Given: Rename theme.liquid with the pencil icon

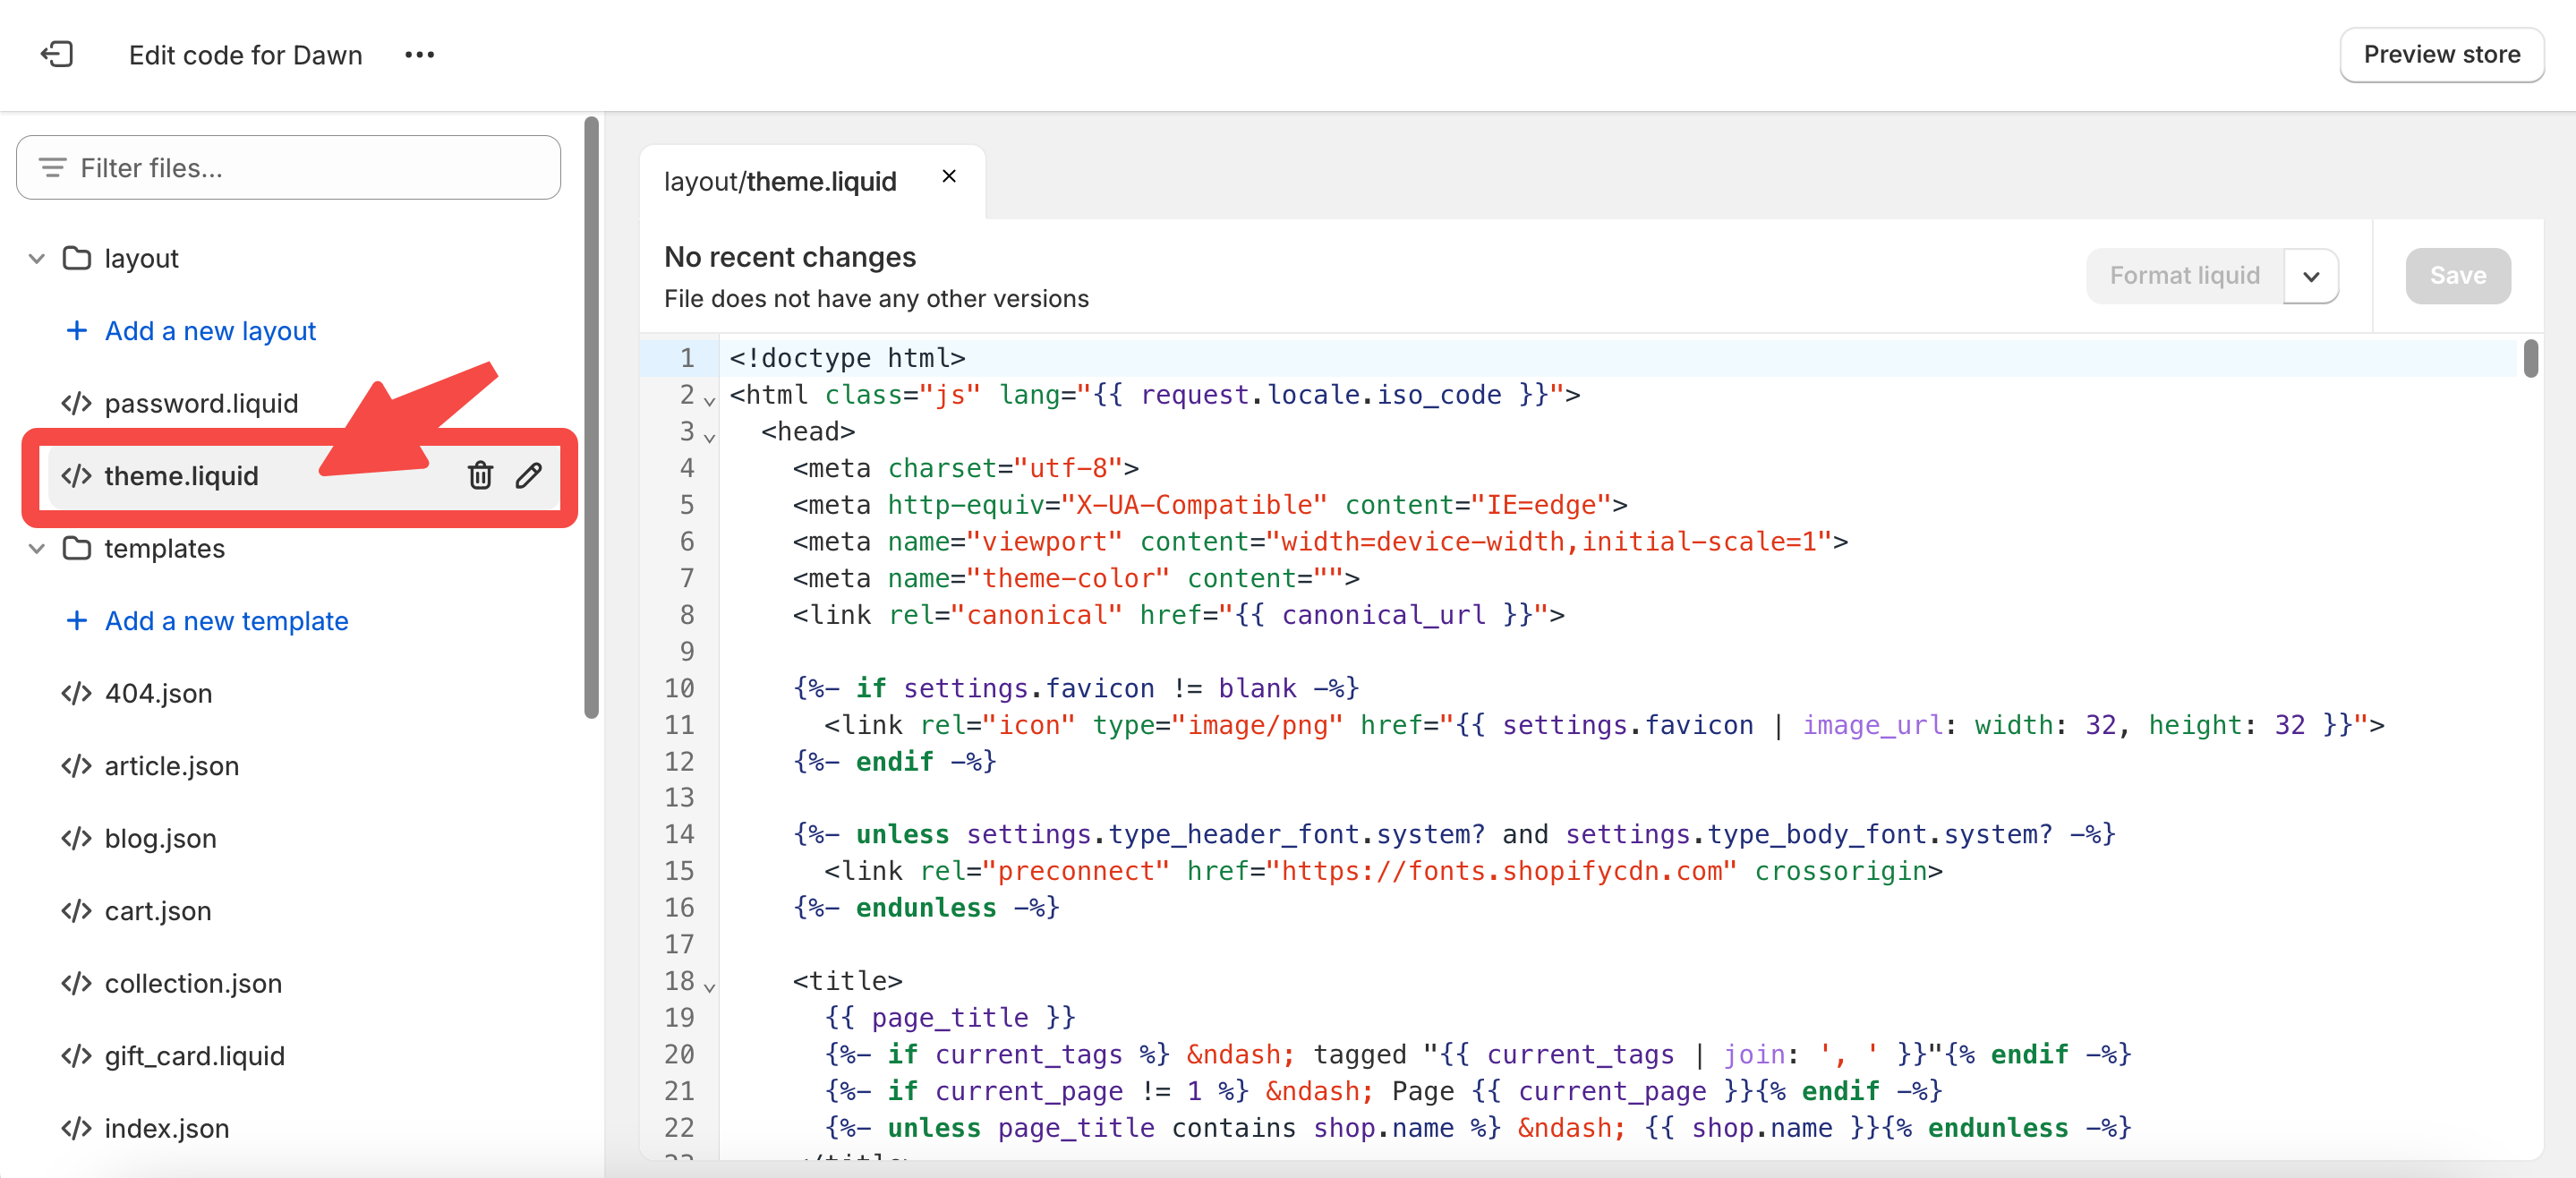Looking at the screenshot, I should pos(529,476).
